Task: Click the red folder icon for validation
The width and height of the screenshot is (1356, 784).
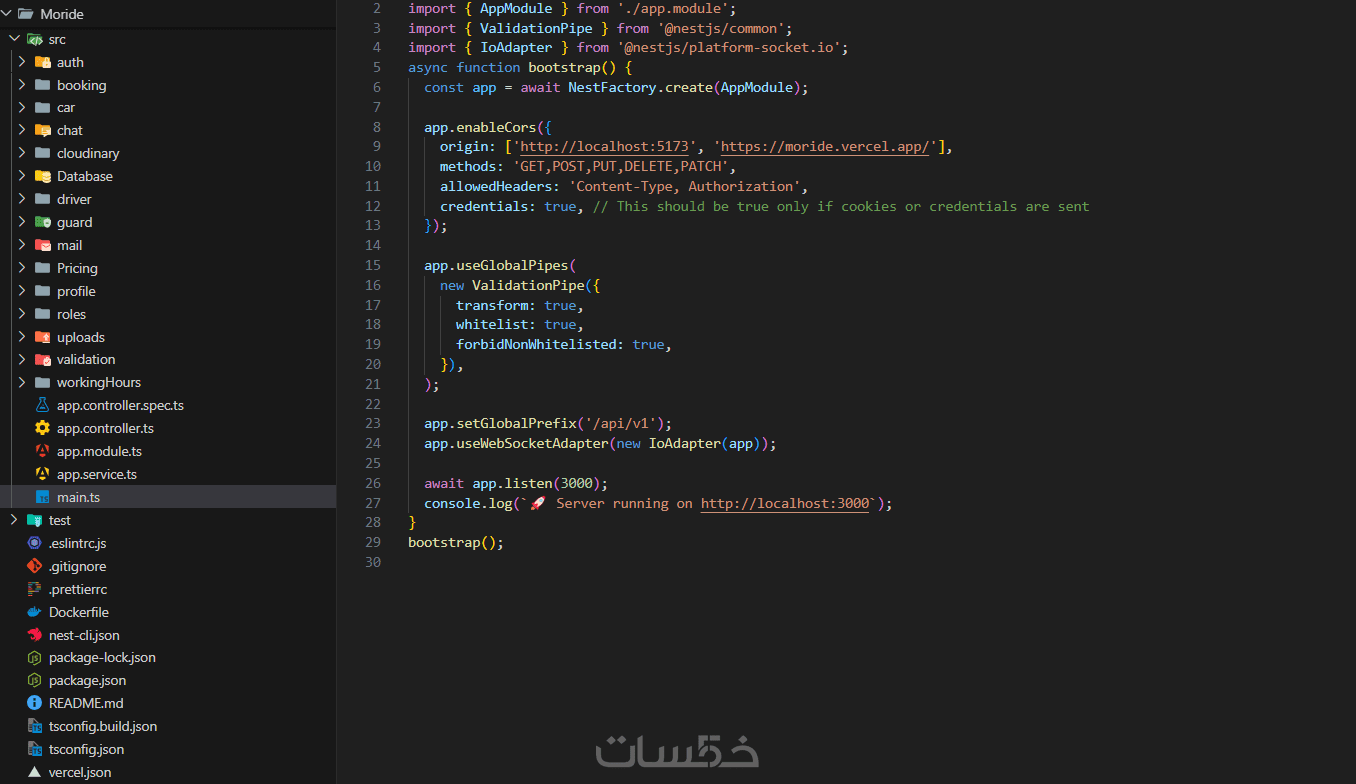Action: pyautogui.click(x=42, y=359)
